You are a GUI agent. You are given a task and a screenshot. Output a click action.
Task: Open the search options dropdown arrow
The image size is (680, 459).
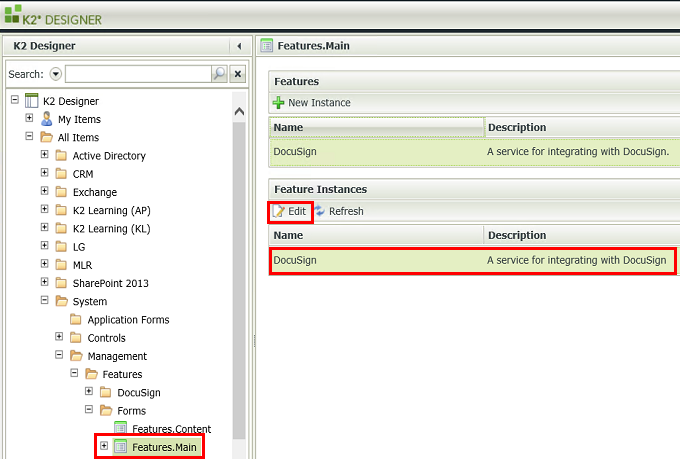(56, 74)
